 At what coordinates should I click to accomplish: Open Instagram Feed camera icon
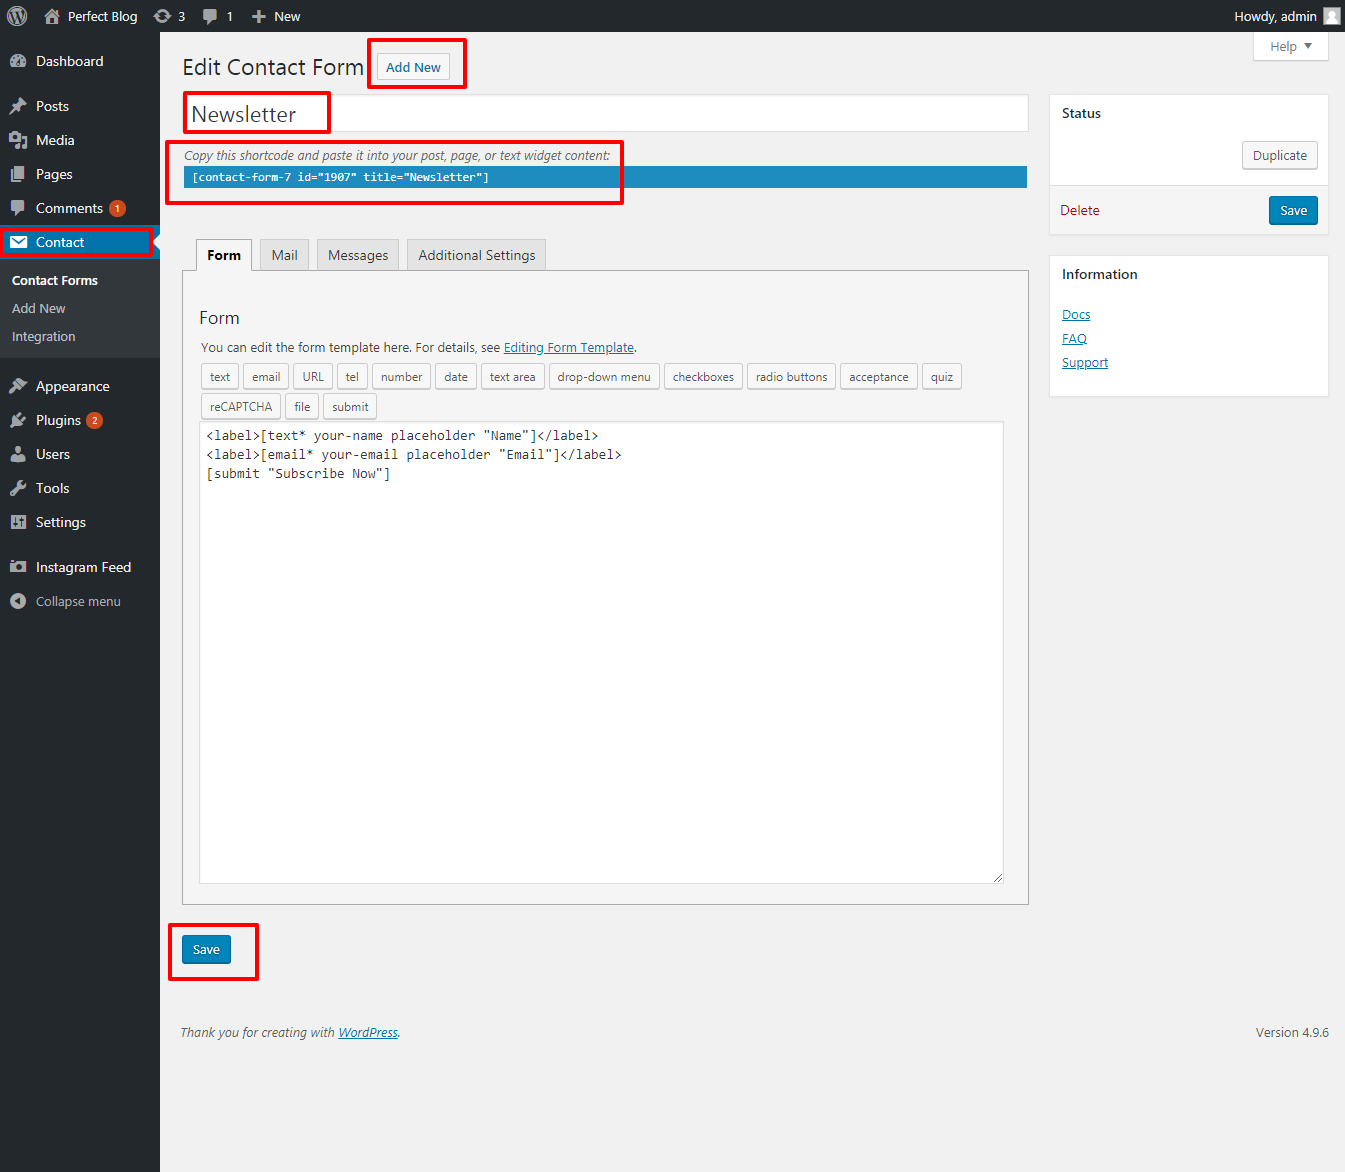click(18, 567)
